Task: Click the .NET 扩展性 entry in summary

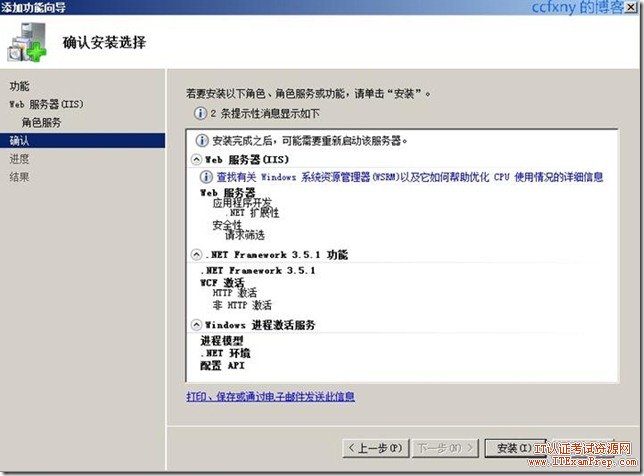Action: (255, 213)
